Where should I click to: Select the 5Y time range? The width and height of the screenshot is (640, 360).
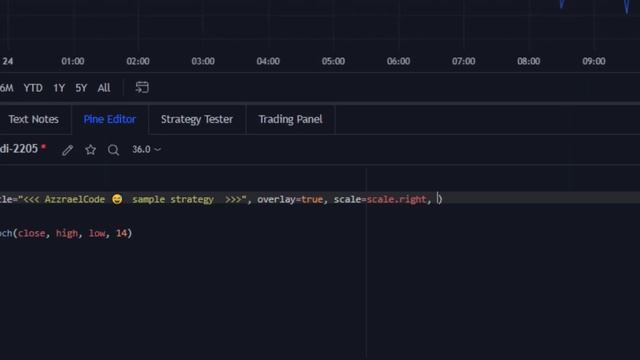81,88
